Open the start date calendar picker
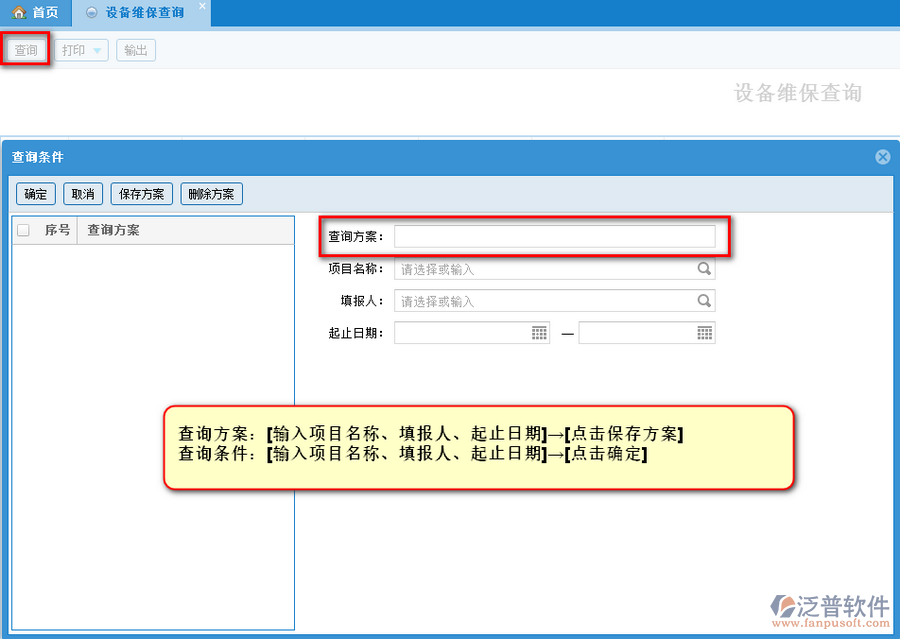 click(x=539, y=333)
